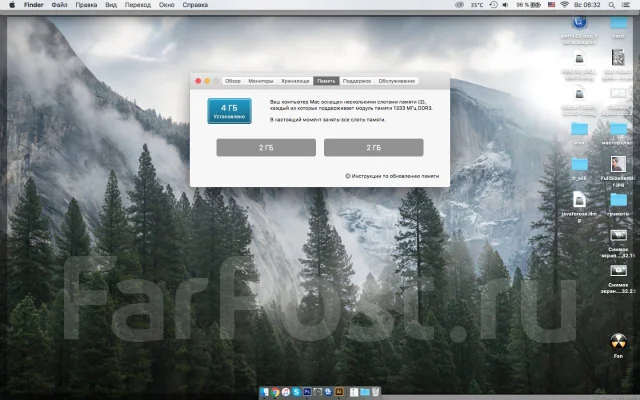Select the Fan app icon on desktop
Image resolution: width=640 pixels, height=400 pixels.
click(618, 342)
